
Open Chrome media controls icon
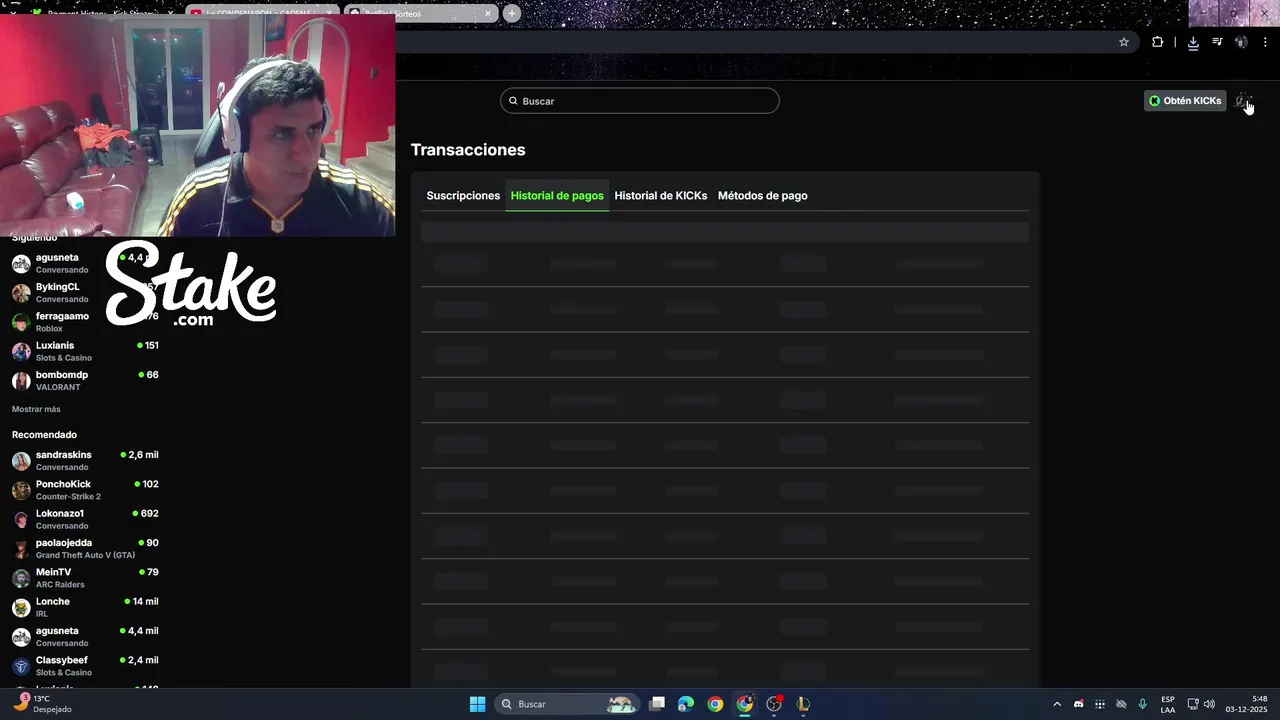point(1217,42)
